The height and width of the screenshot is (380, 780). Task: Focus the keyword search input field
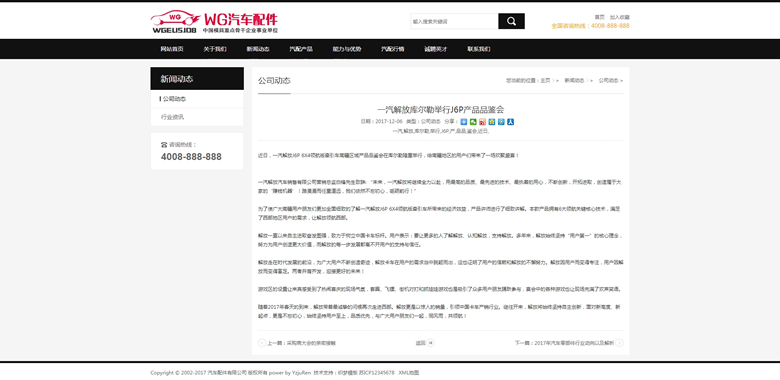pyautogui.click(x=454, y=21)
